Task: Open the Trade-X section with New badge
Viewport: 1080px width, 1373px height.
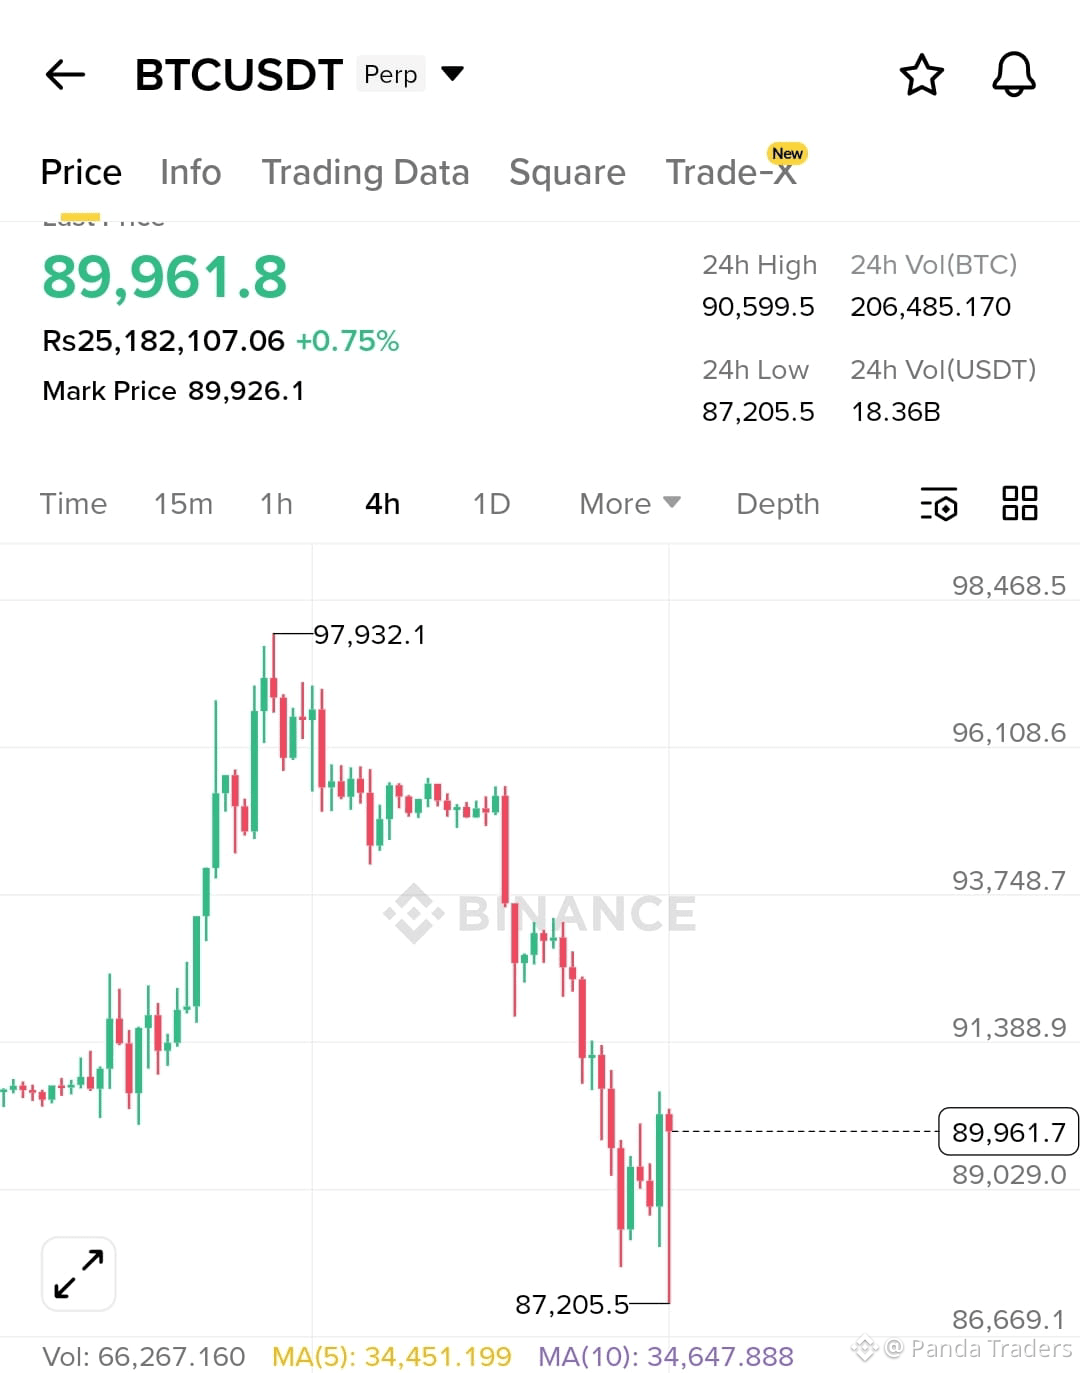Action: 733,172
